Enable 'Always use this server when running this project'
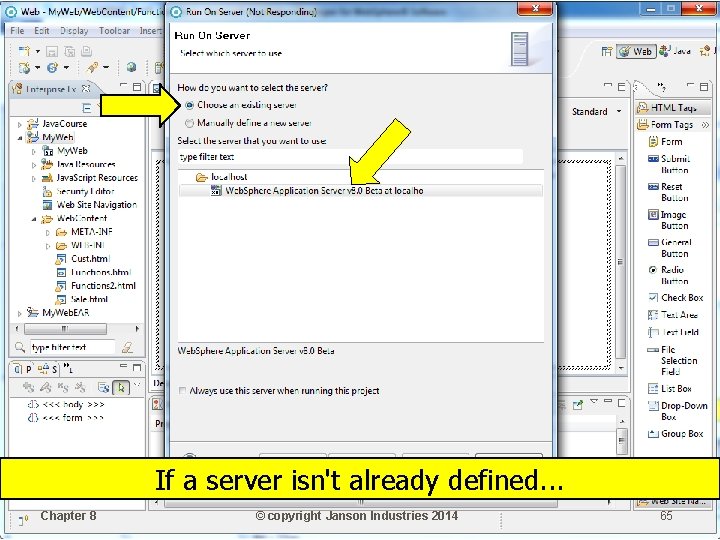Screen dimensions: 720x540 pos(182,391)
